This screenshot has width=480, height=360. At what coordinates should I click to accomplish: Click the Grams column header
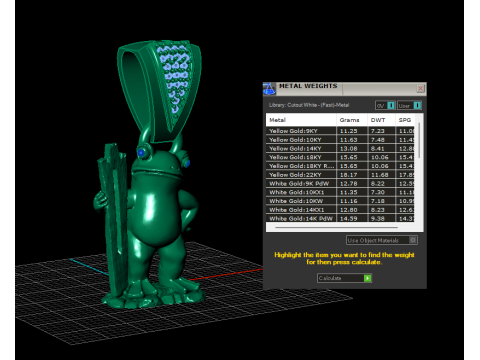coord(352,120)
